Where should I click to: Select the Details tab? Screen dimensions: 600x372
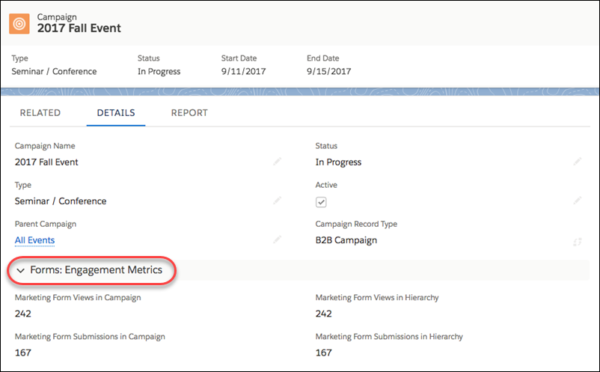click(x=116, y=113)
